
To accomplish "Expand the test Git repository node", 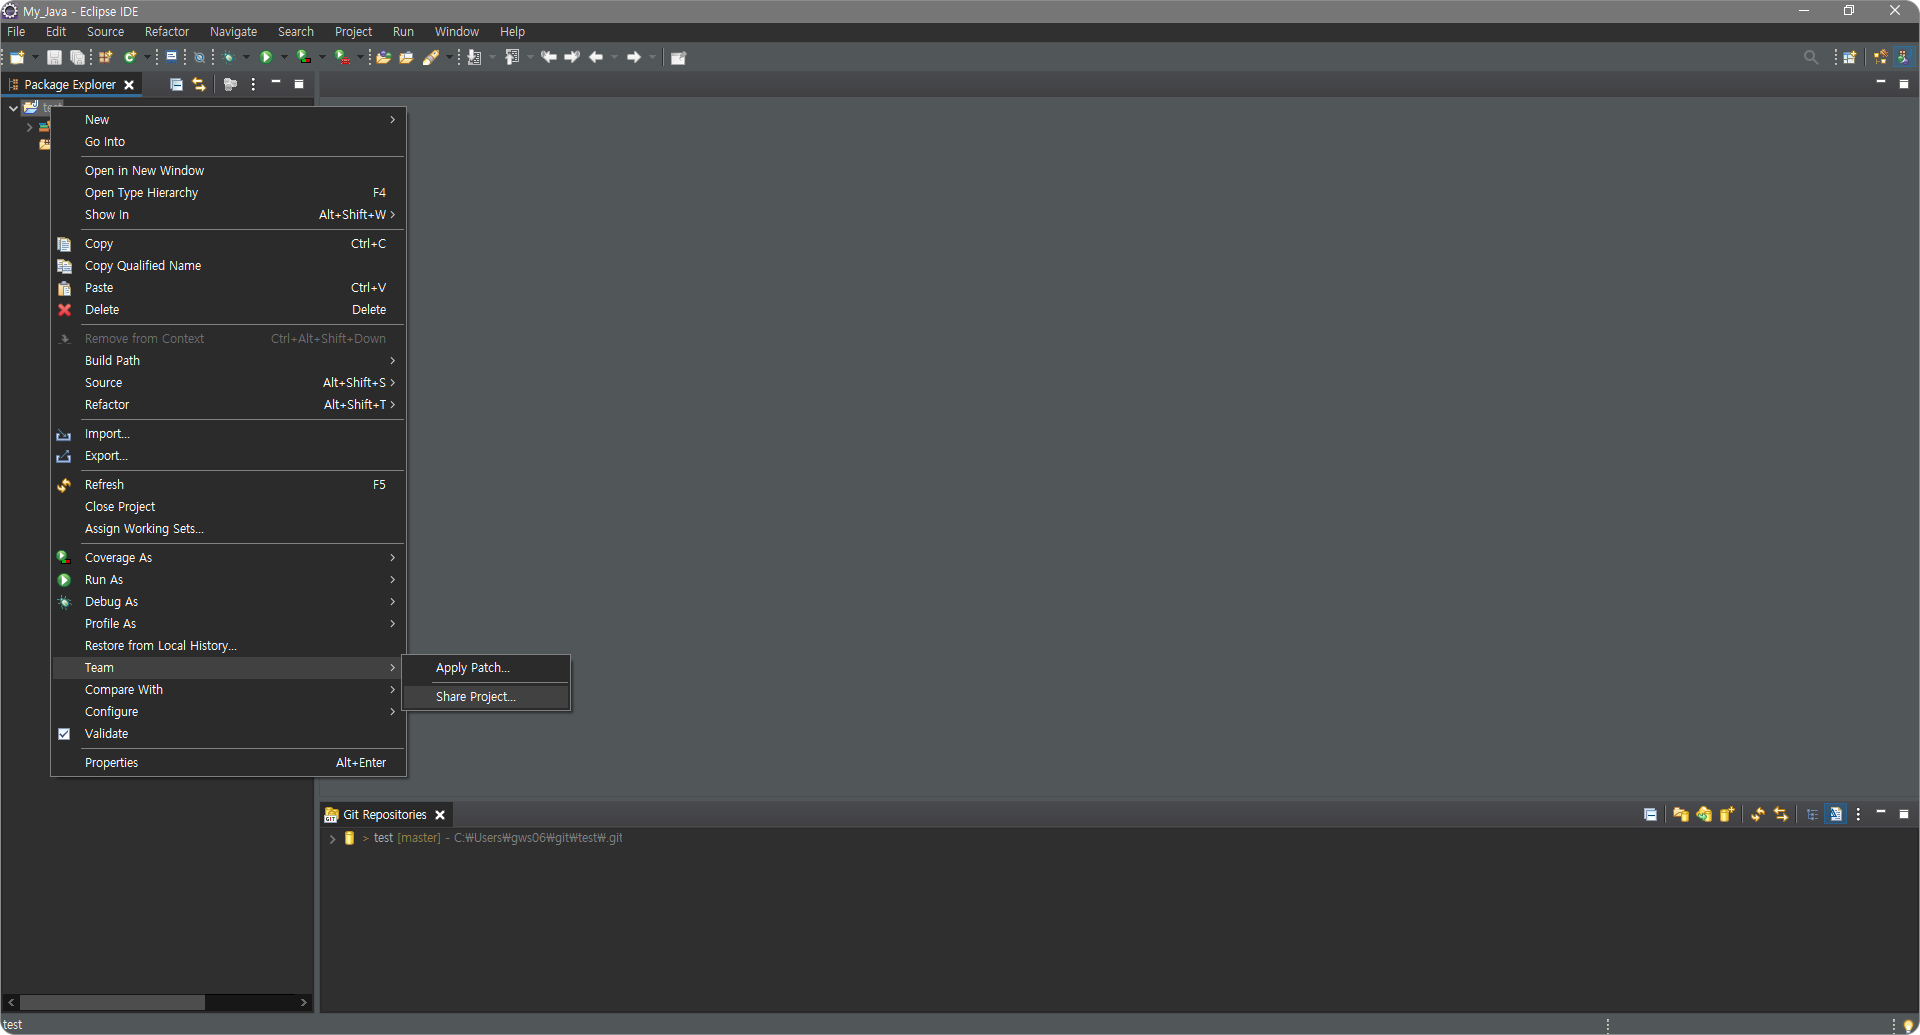I will pos(332,839).
